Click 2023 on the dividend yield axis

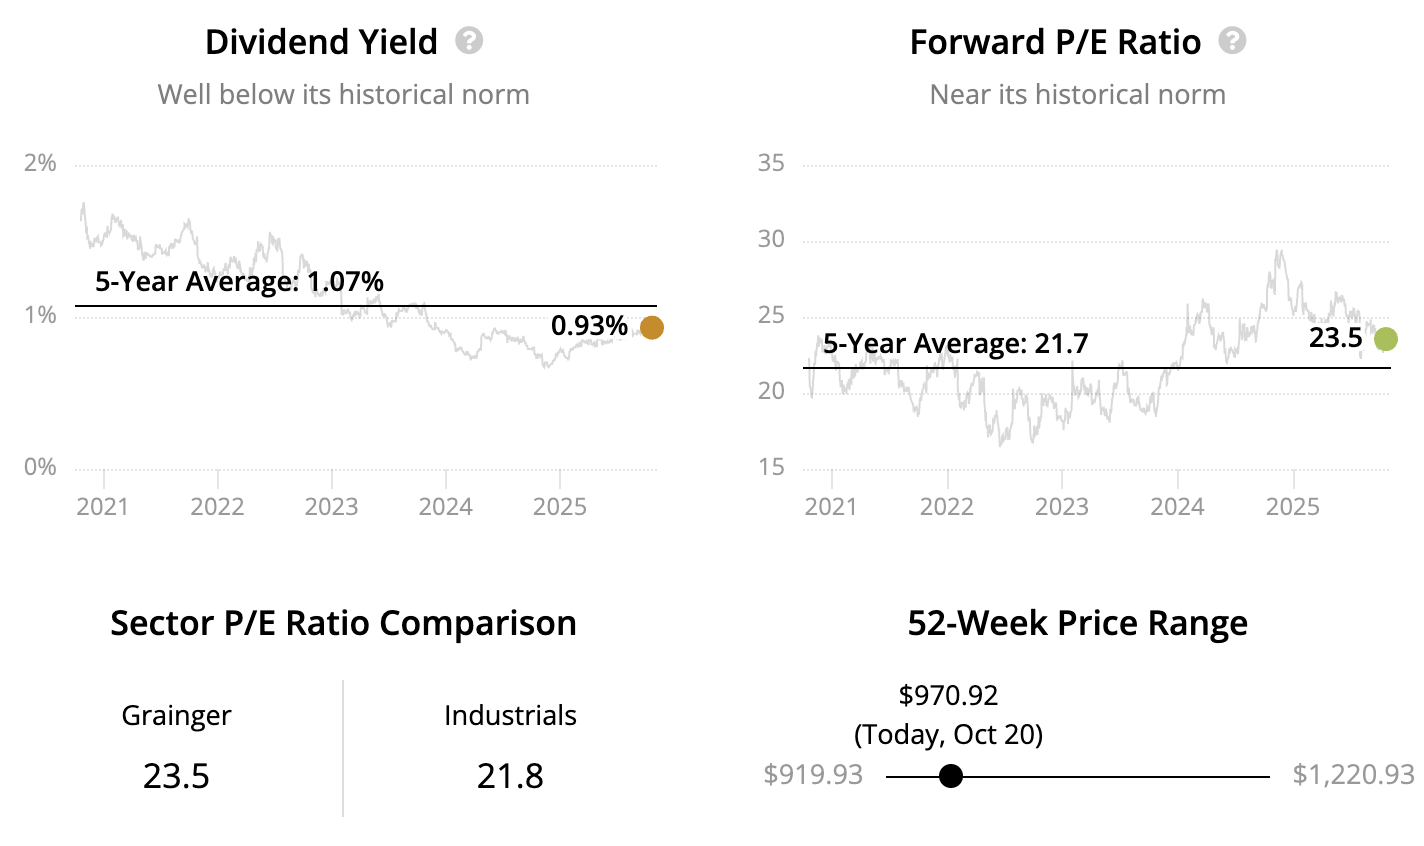tap(331, 507)
